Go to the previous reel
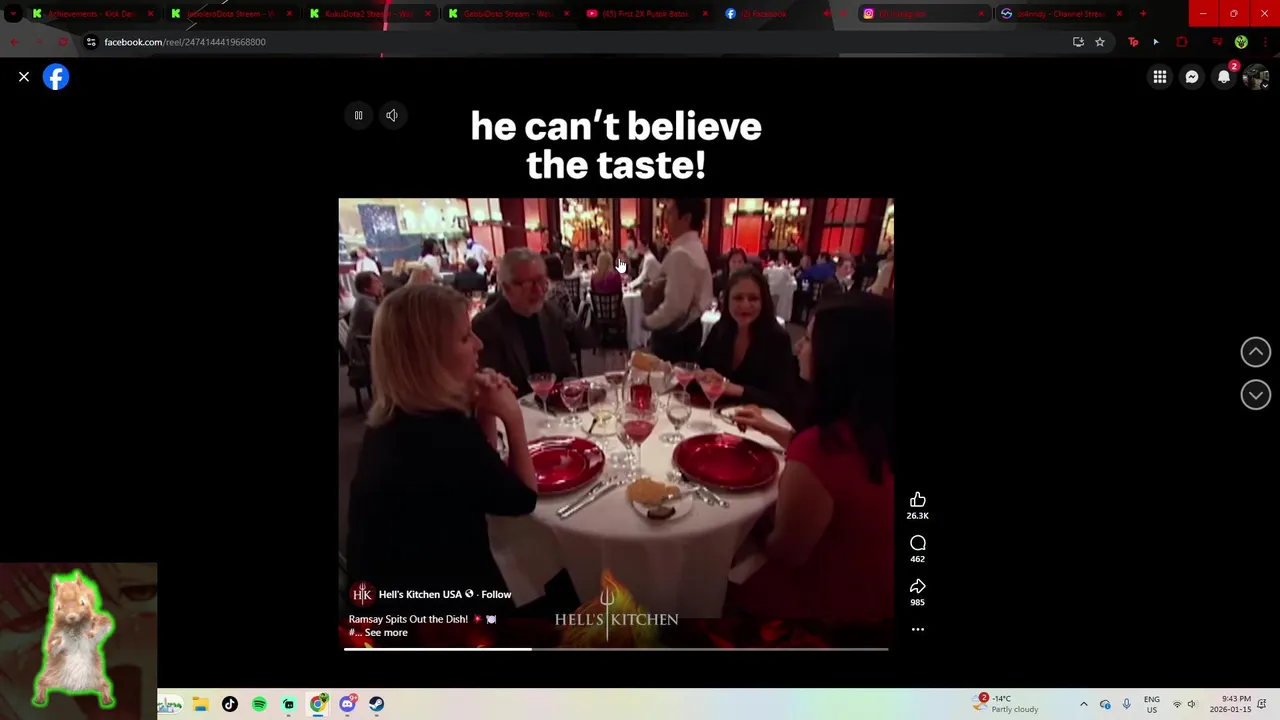Screen dimensions: 1280x720 (x=1256, y=352)
